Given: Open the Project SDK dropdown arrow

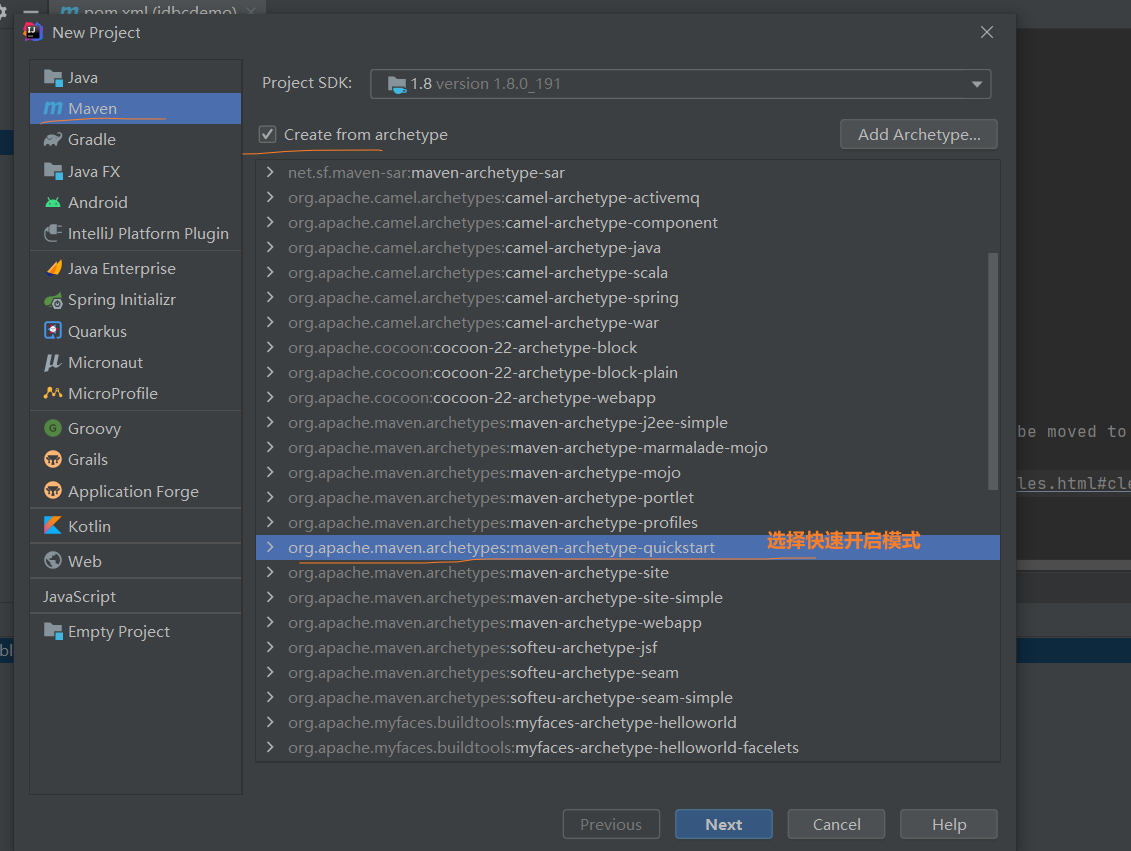Looking at the screenshot, I should coord(977,84).
